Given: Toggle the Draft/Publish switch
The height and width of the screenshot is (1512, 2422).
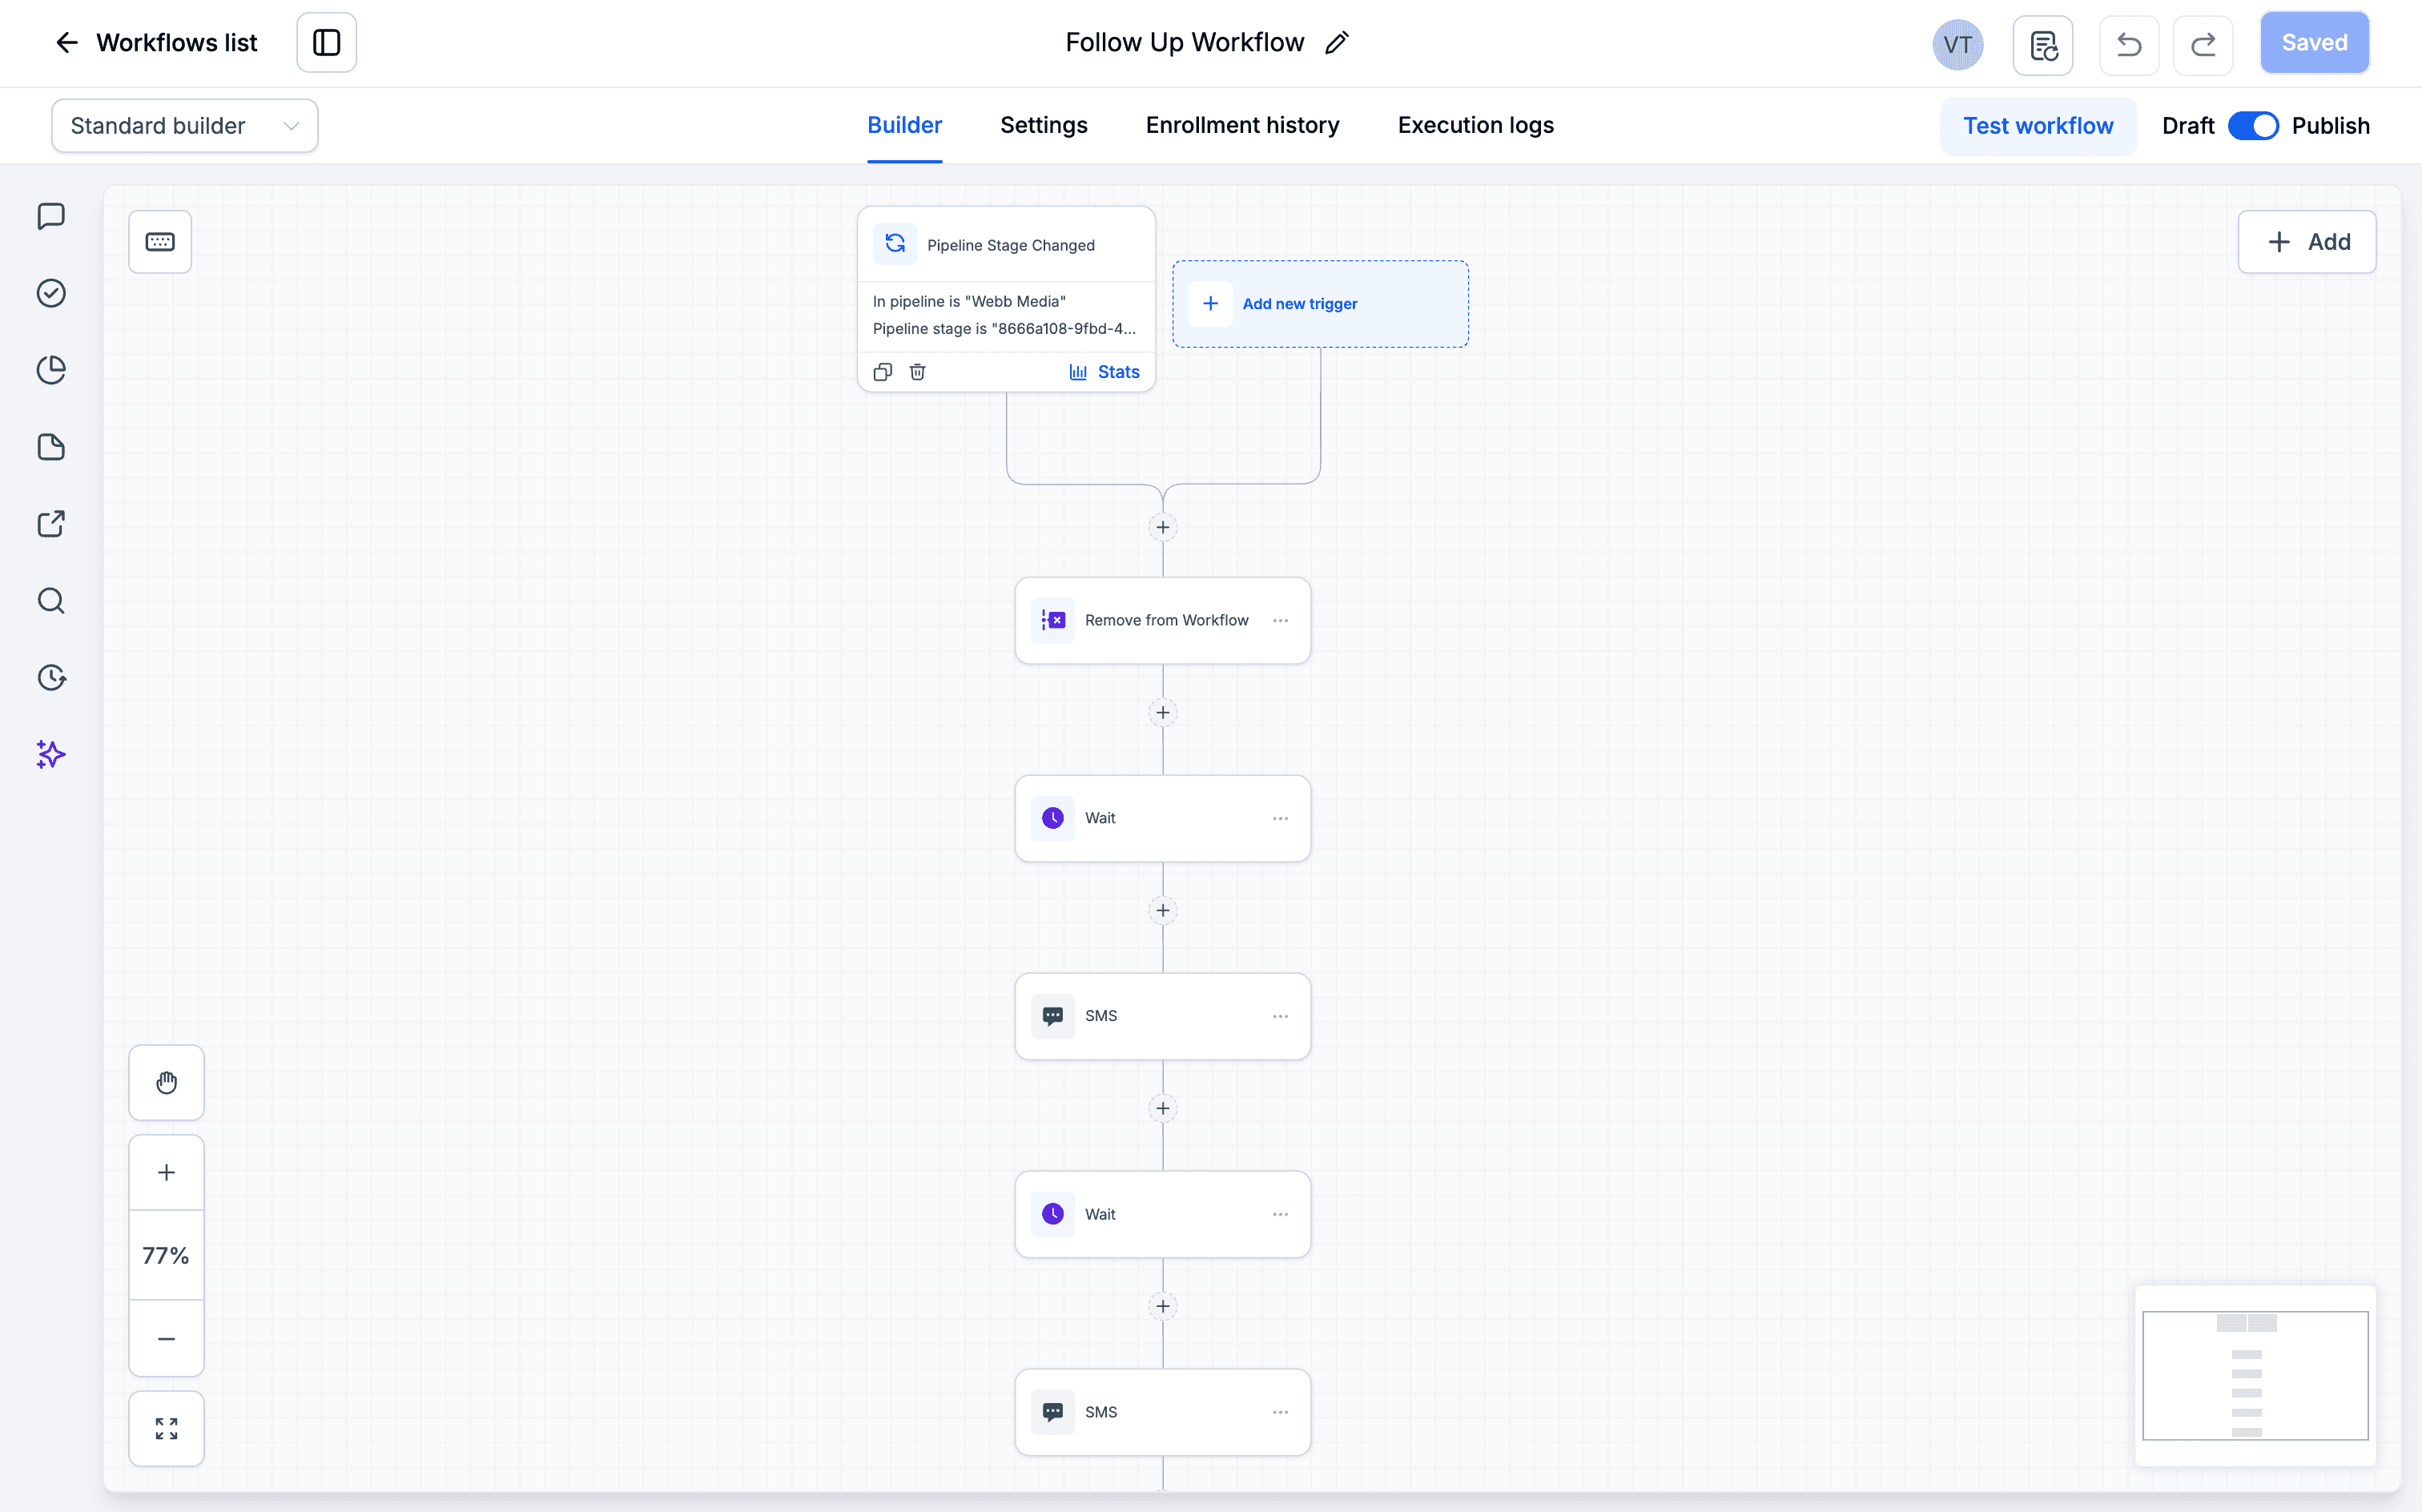Looking at the screenshot, I should [2253, 126].
